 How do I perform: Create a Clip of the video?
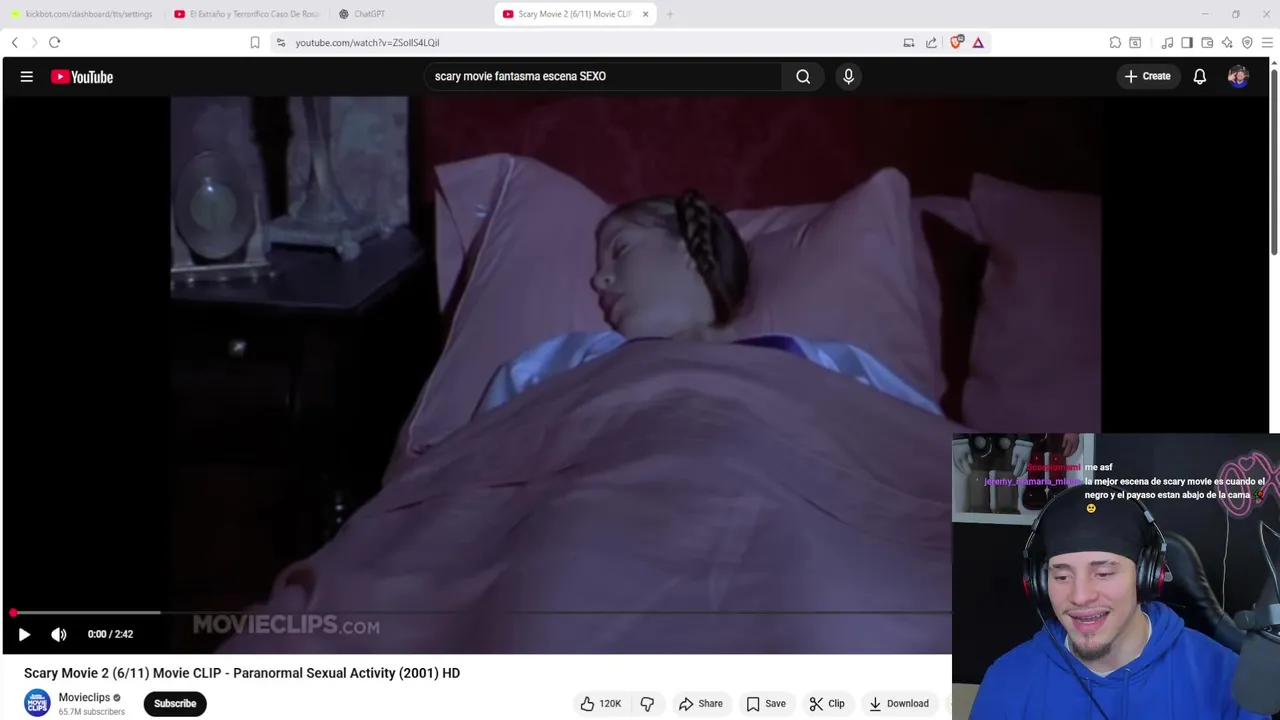coord(827,704)
